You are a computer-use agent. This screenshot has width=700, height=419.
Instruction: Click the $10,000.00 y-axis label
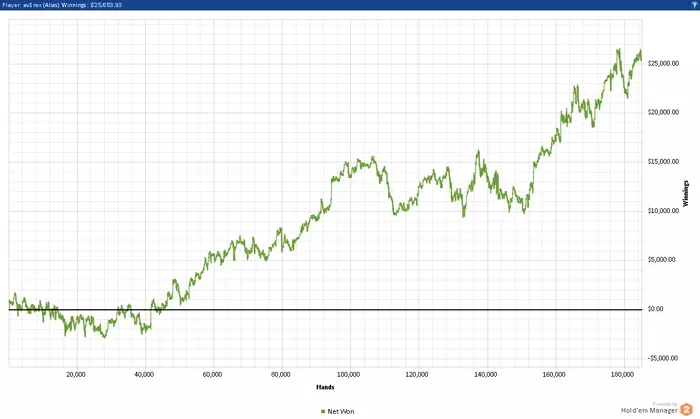(663, 211)
